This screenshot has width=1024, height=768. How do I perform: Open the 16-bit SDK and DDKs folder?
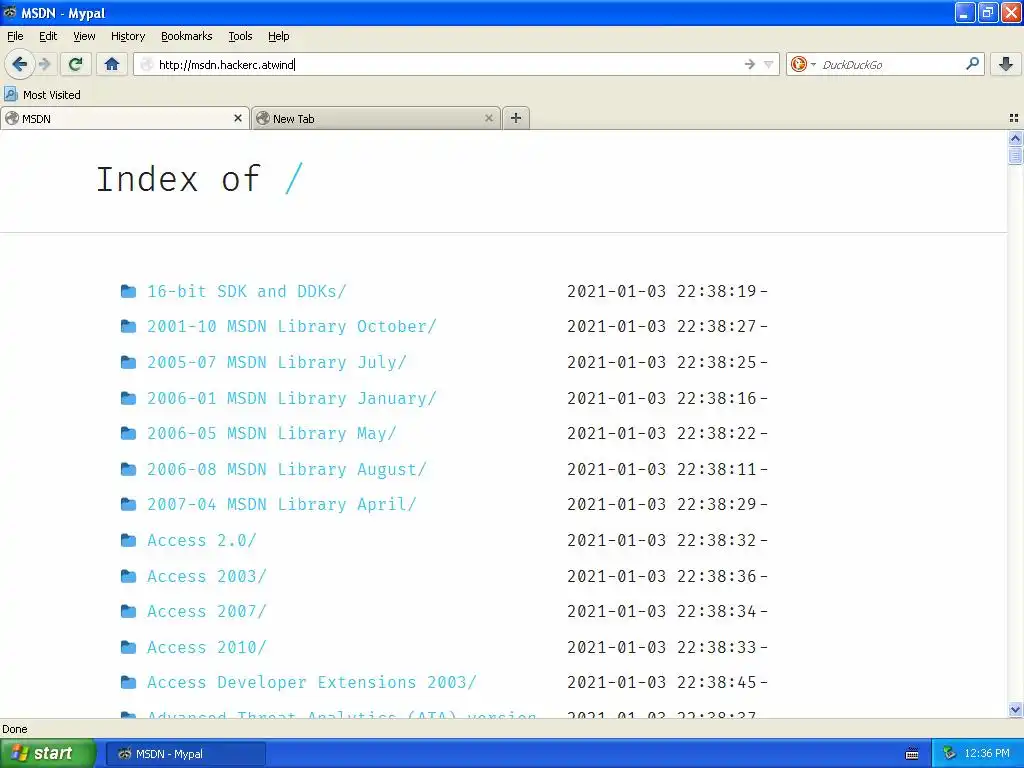(246, 291)
